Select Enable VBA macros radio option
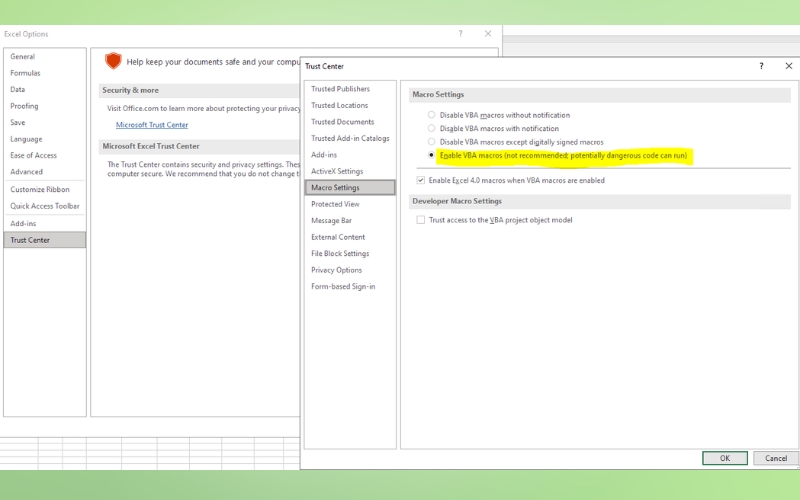 (432, 156)
